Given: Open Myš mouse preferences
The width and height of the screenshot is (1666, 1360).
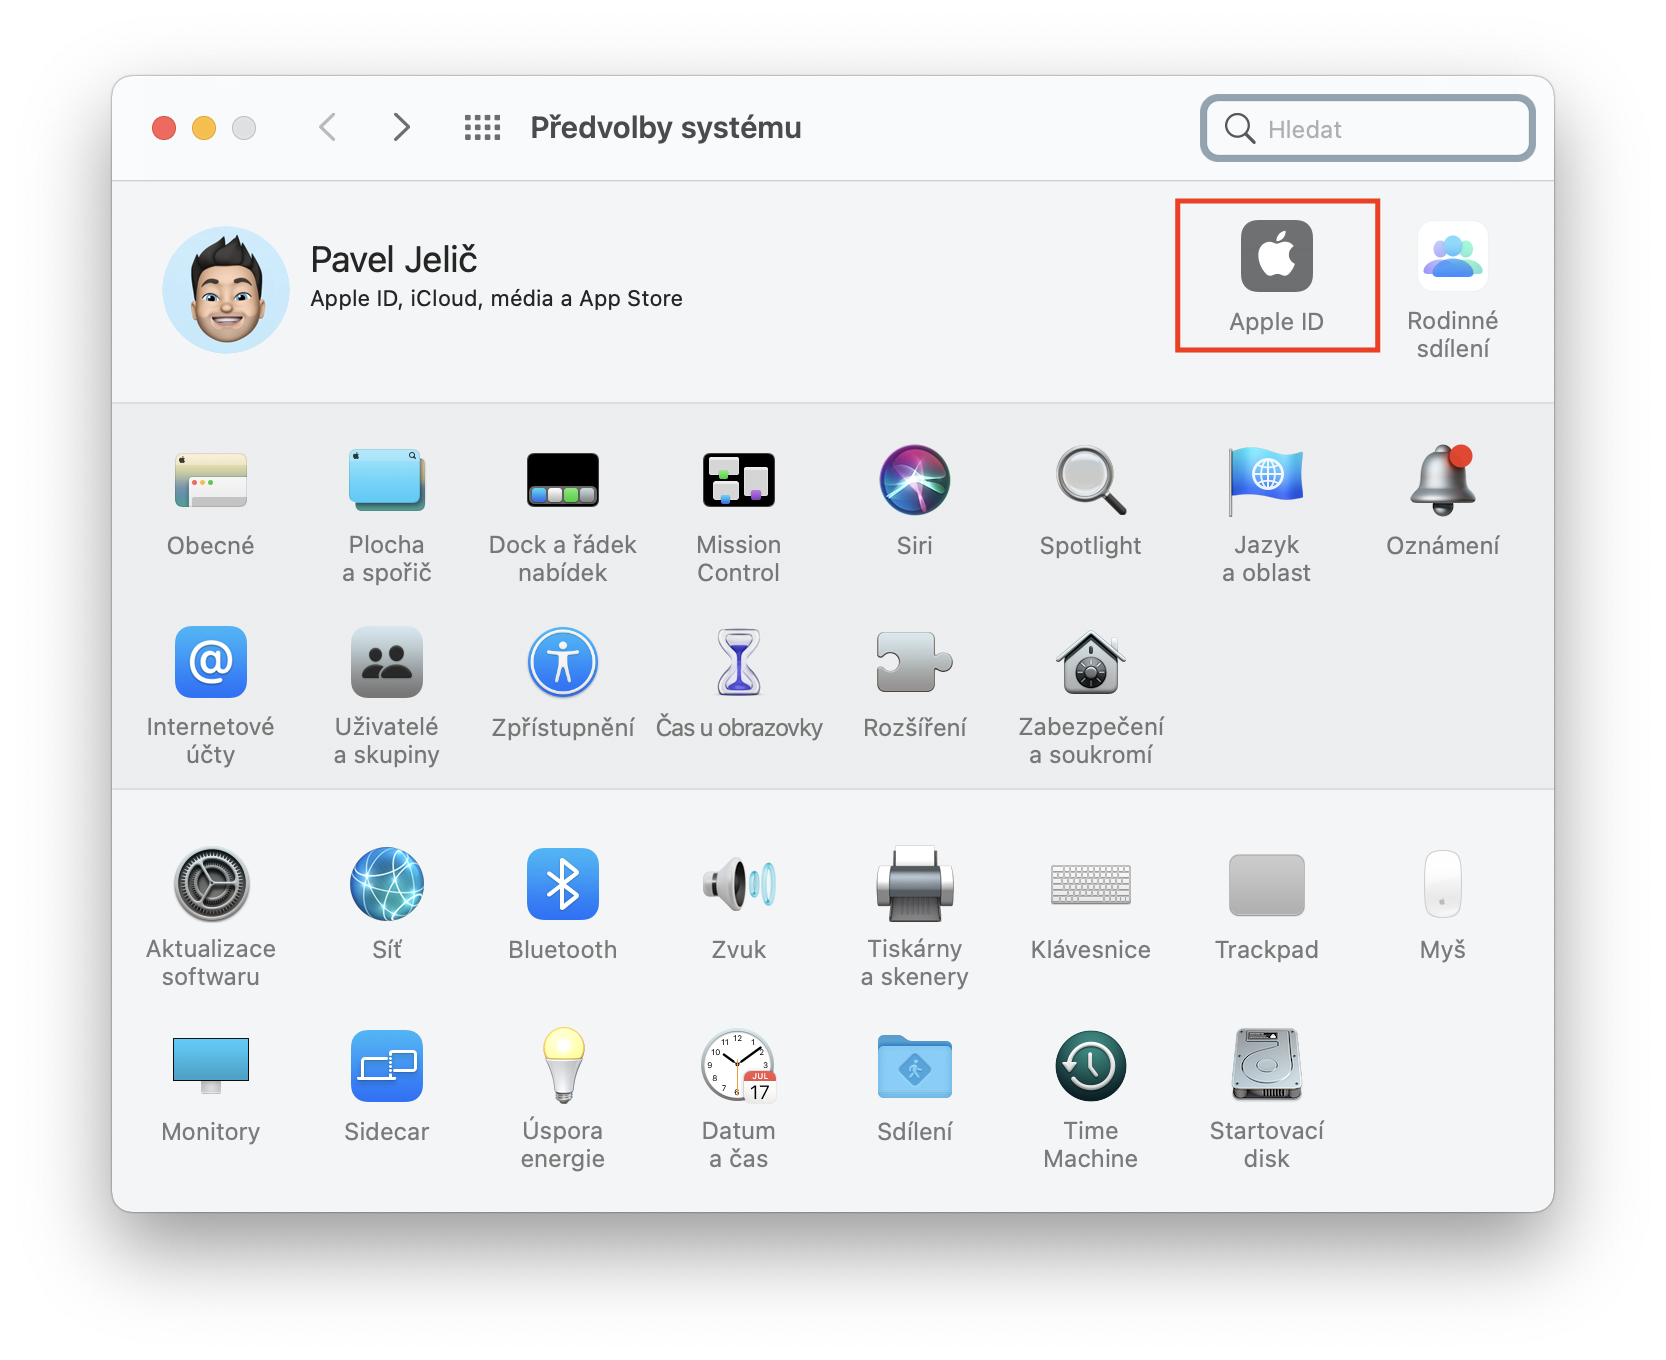Looking at the screenshot, I should [1442, 906].
